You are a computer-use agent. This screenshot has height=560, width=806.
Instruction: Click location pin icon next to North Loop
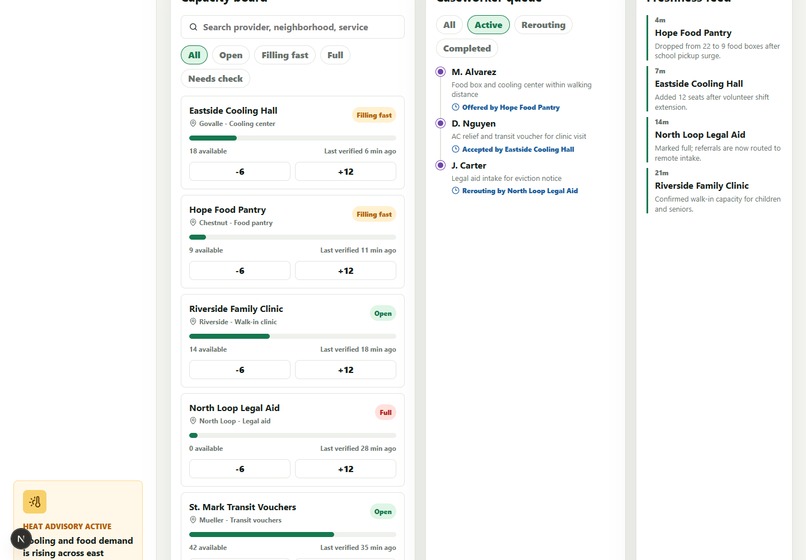point(193,421)
